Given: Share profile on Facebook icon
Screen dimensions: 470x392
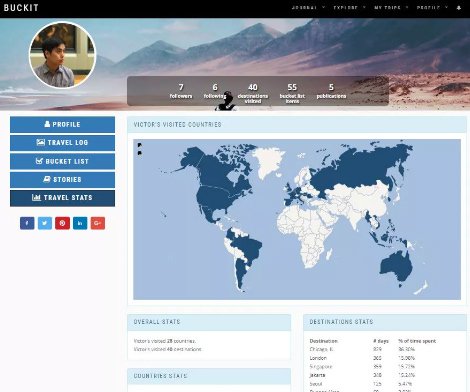Looking at the screenshot, I should coord(27,223).
